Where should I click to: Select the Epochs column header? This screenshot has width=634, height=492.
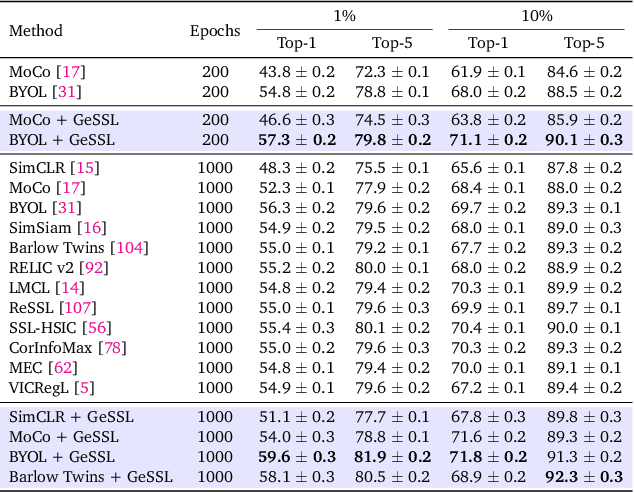215,31
